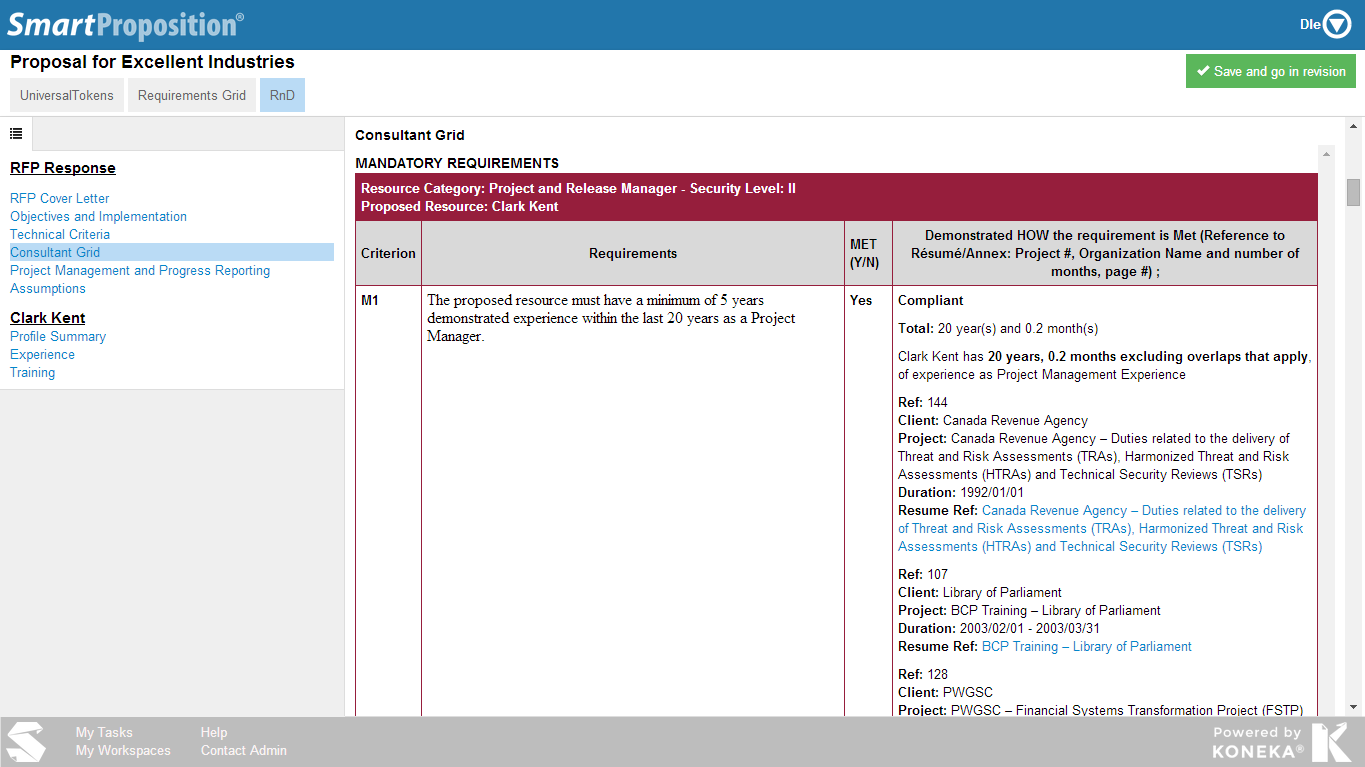Viewport: 1365px width, 767px height.
Task: Open My Workspaces in the footer
Action: (x=123, y=751)
